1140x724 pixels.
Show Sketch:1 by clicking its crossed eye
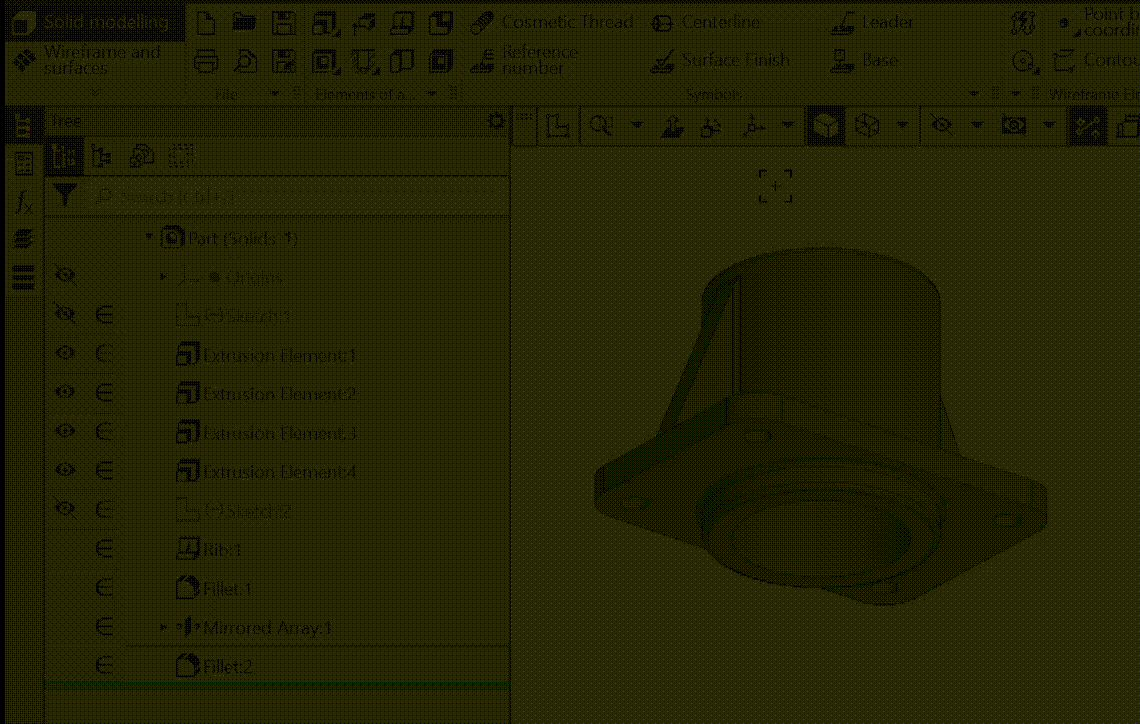pos(66,315)
